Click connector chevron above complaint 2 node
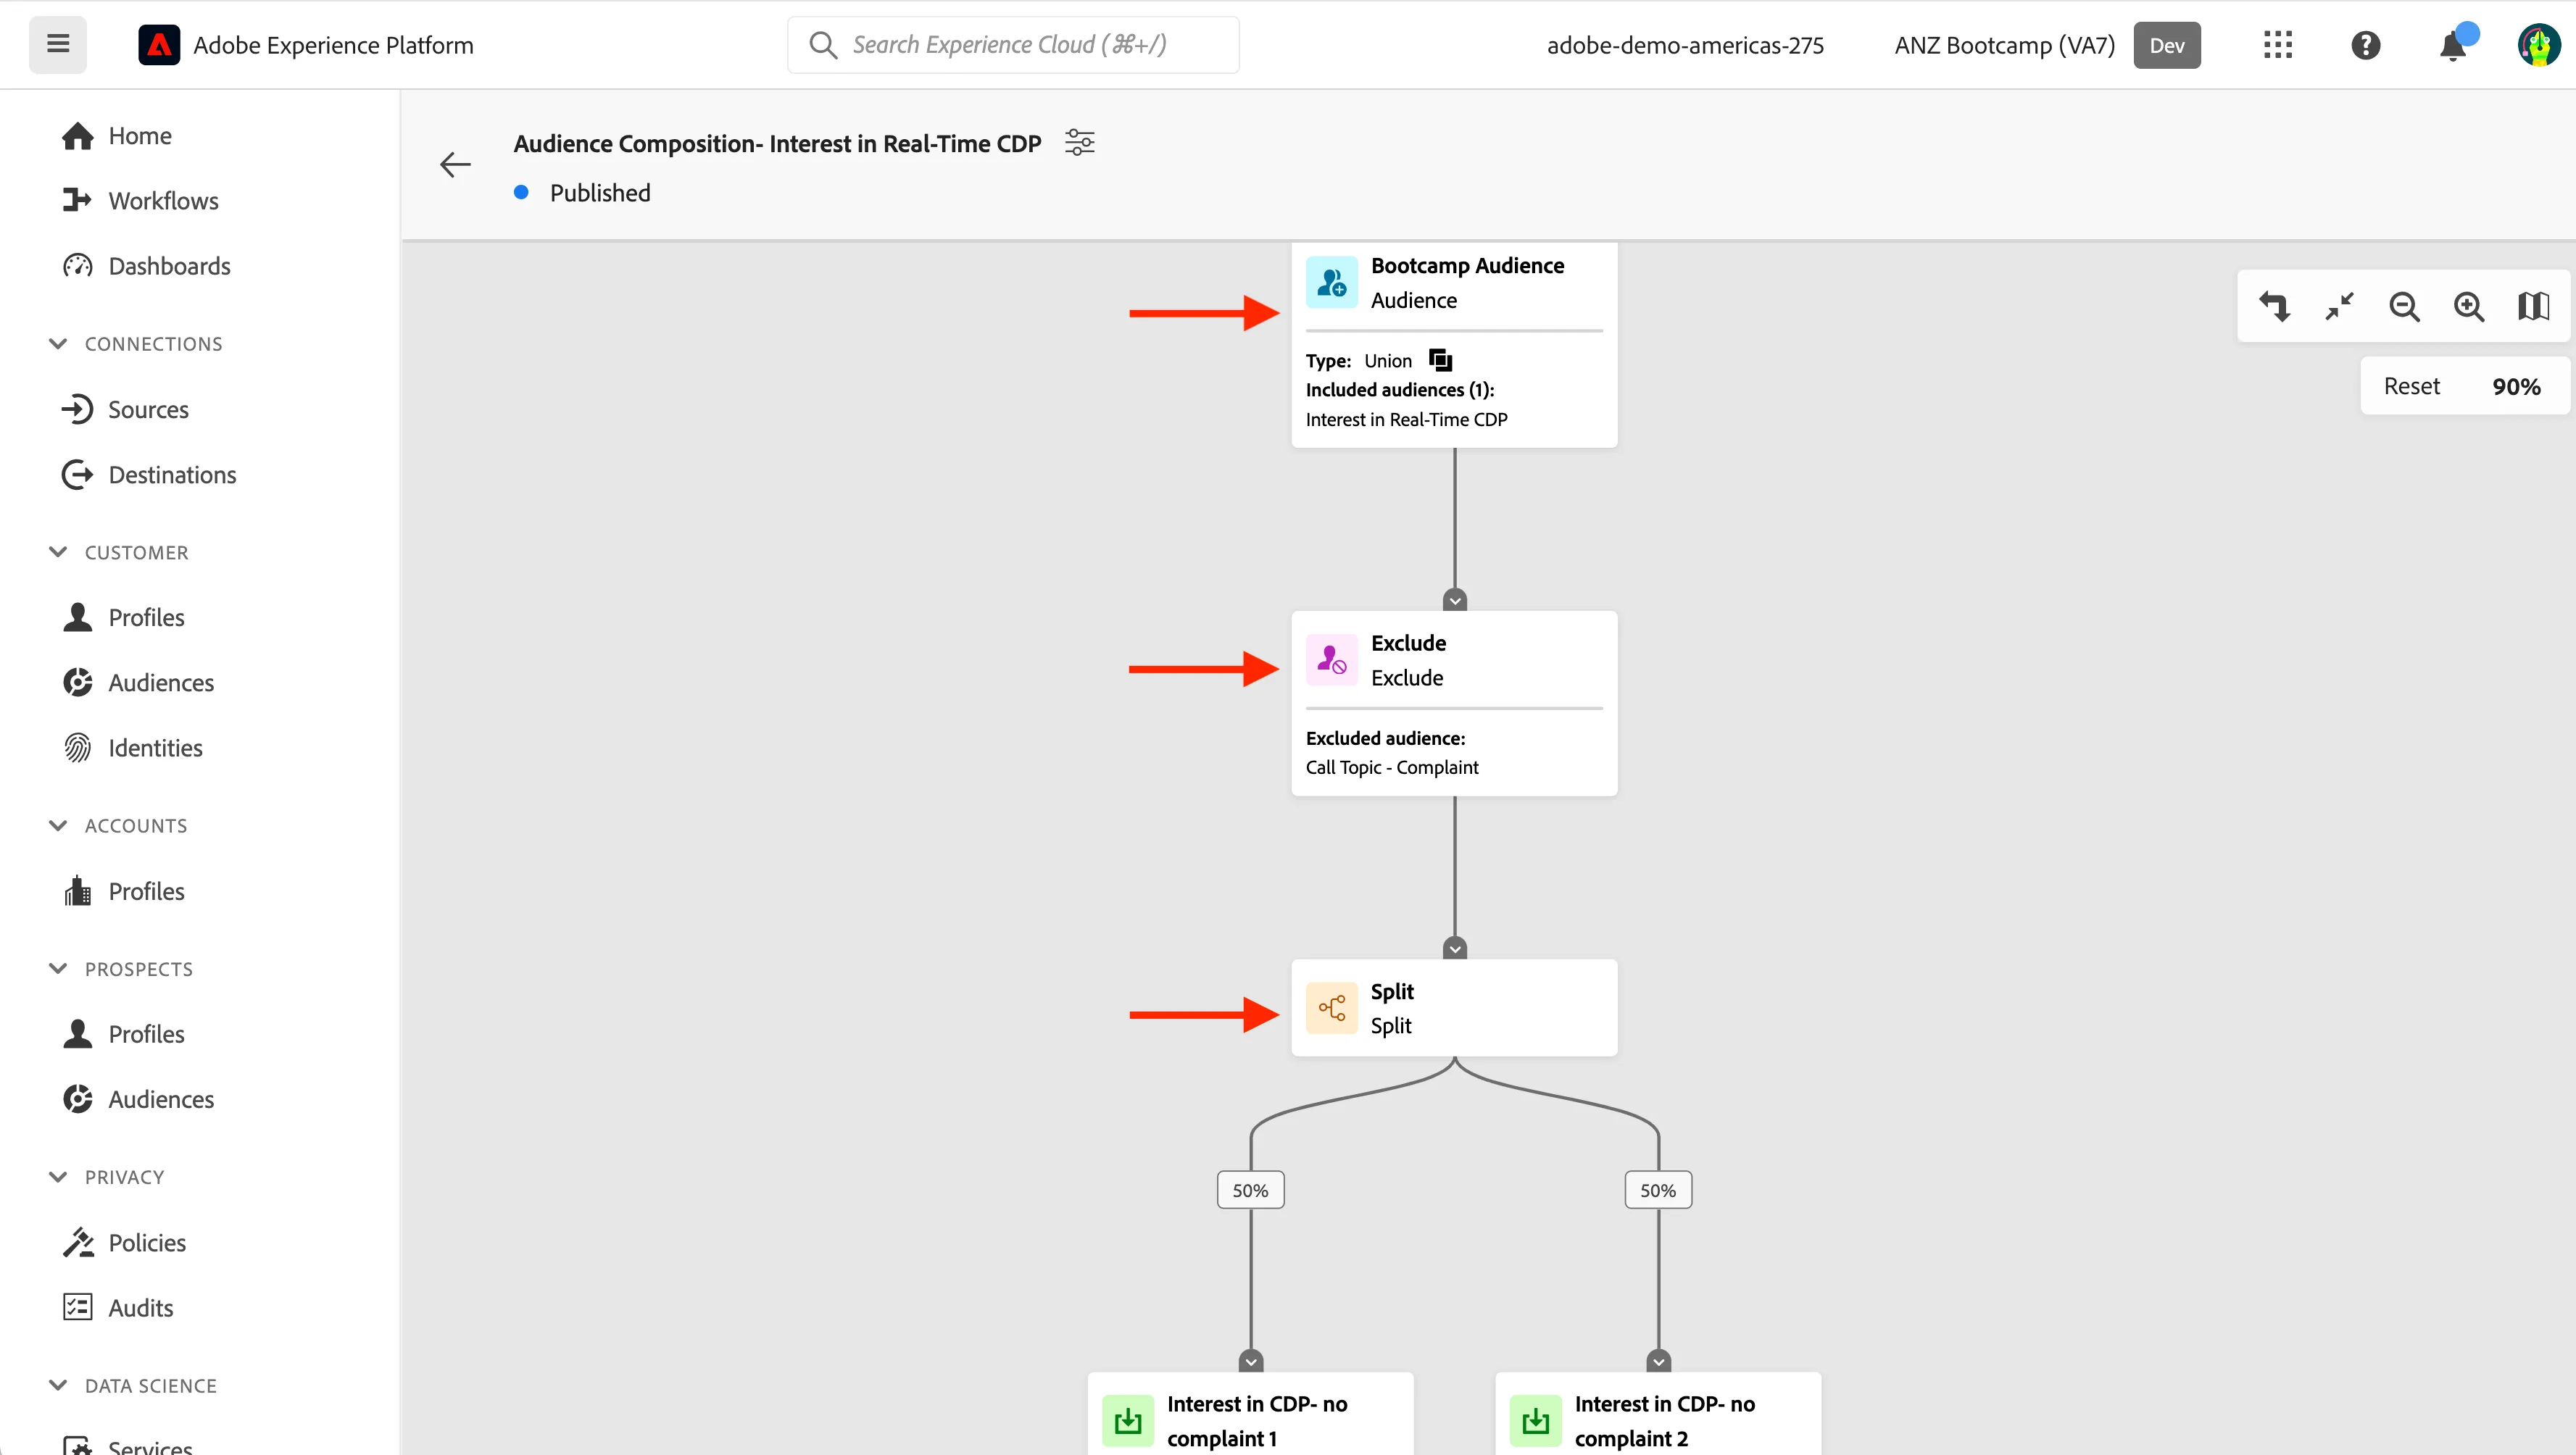 (1659, 1361)
